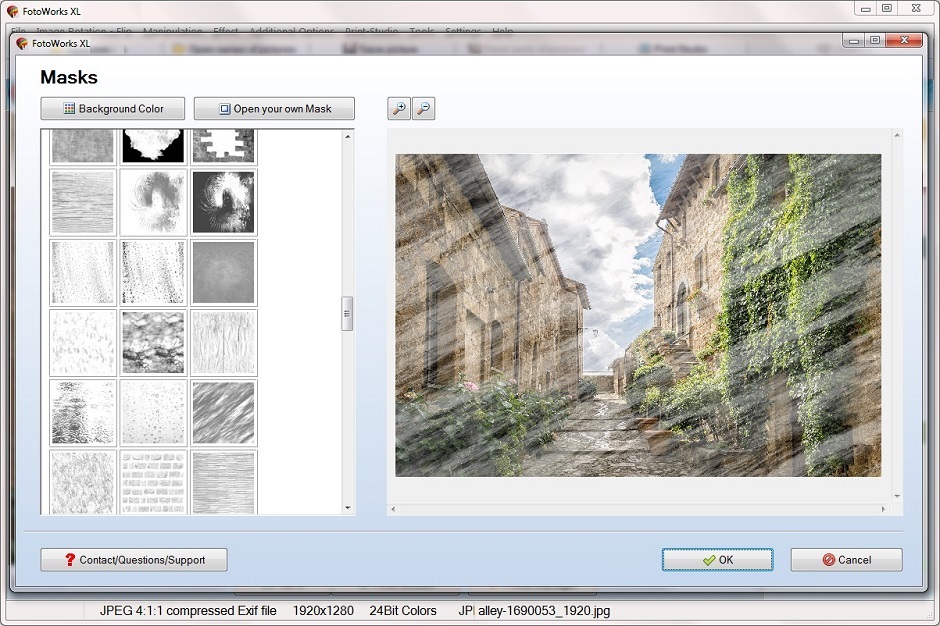Image resolution: width=940 pixels, height=626 pixels.
Task: Select the solid gray mask thumbnail
Action: pyautogui.click(x=224, y=272)
